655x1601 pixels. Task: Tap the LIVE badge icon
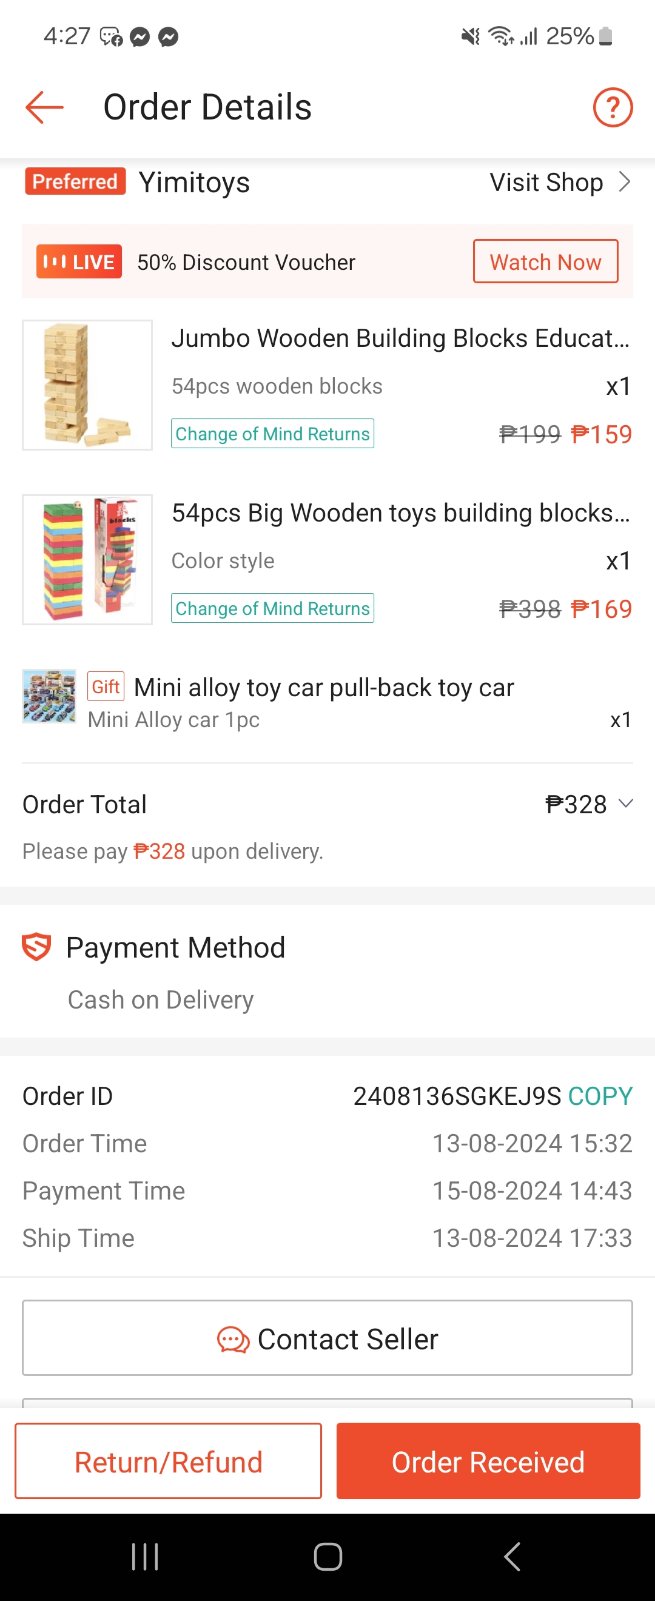tap(79, 262)
